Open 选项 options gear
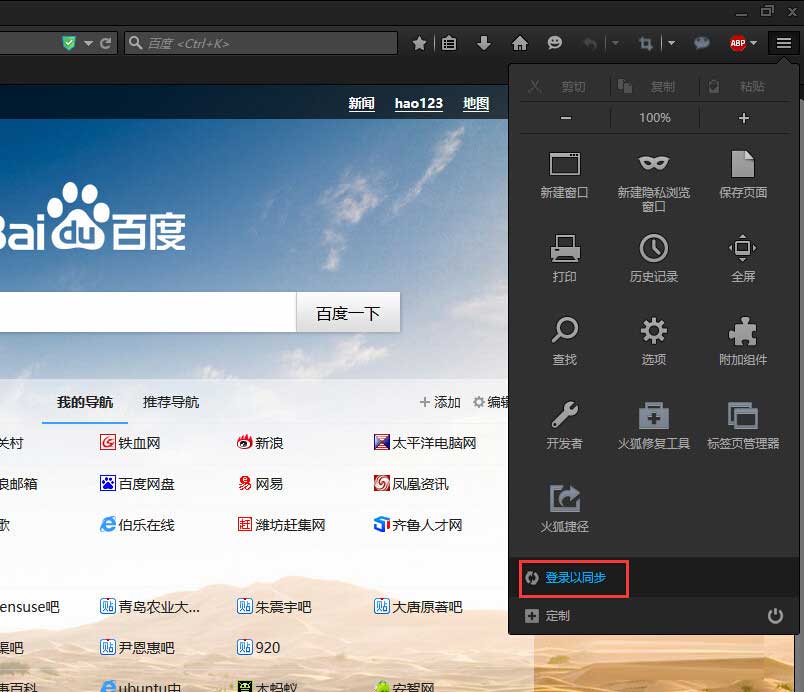The width and height of the screenshot is (804, 692). tap(654, 341)
